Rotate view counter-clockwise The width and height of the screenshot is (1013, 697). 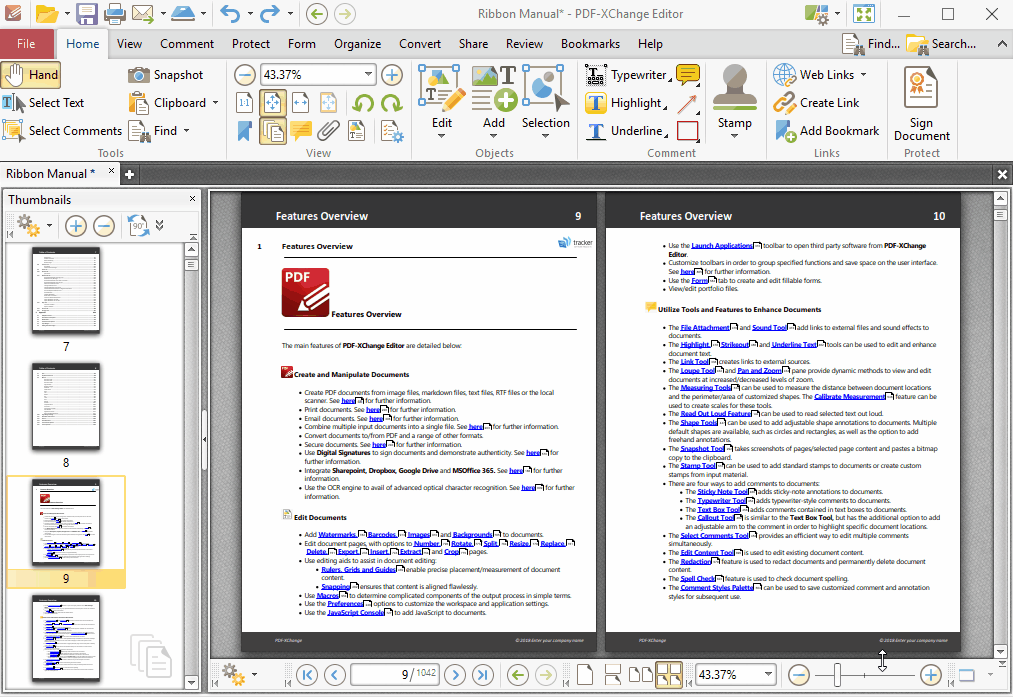pos(363,103)
